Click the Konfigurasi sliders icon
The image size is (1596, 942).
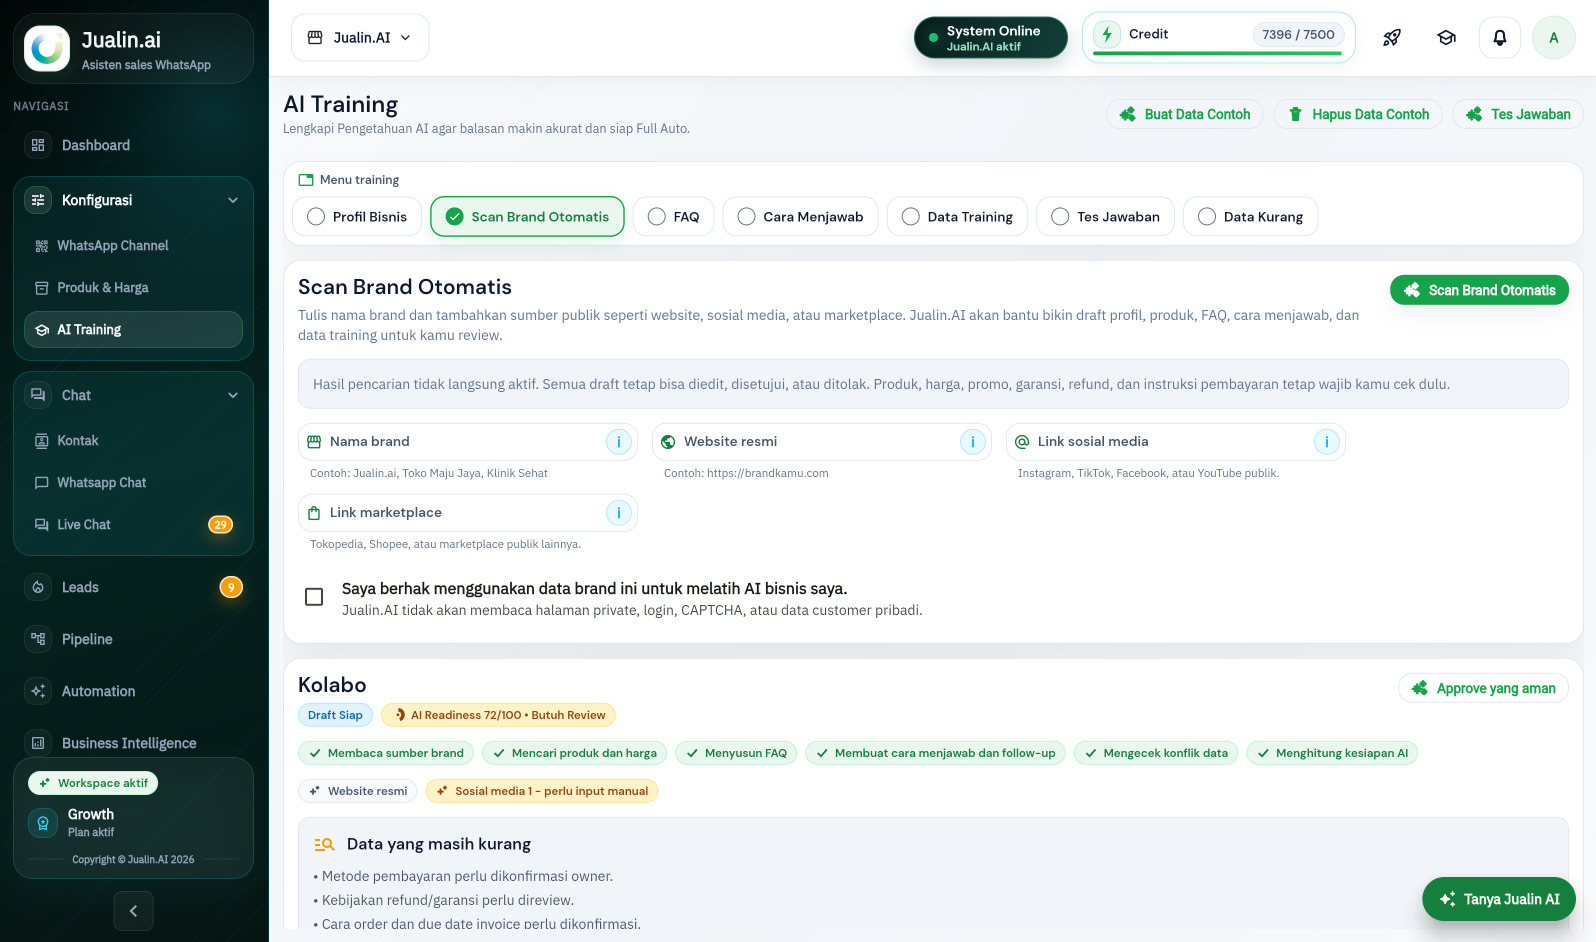point(38,200)
